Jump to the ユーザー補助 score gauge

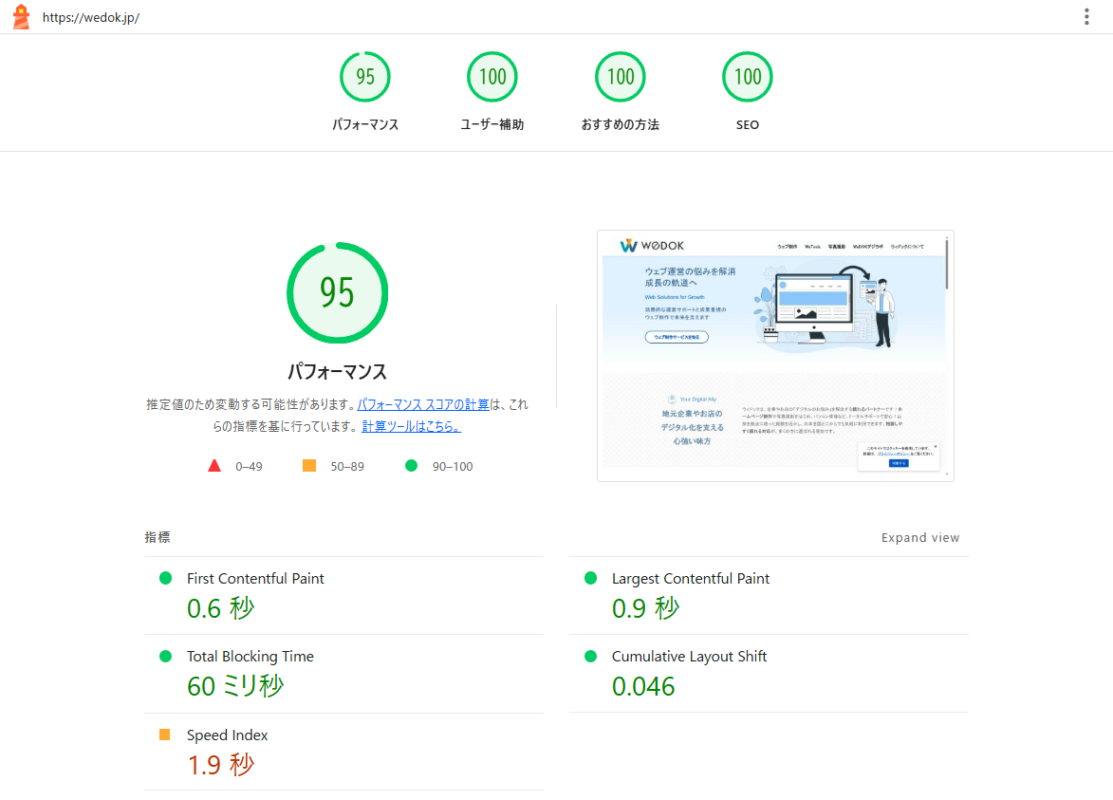(x=492, y=78)
